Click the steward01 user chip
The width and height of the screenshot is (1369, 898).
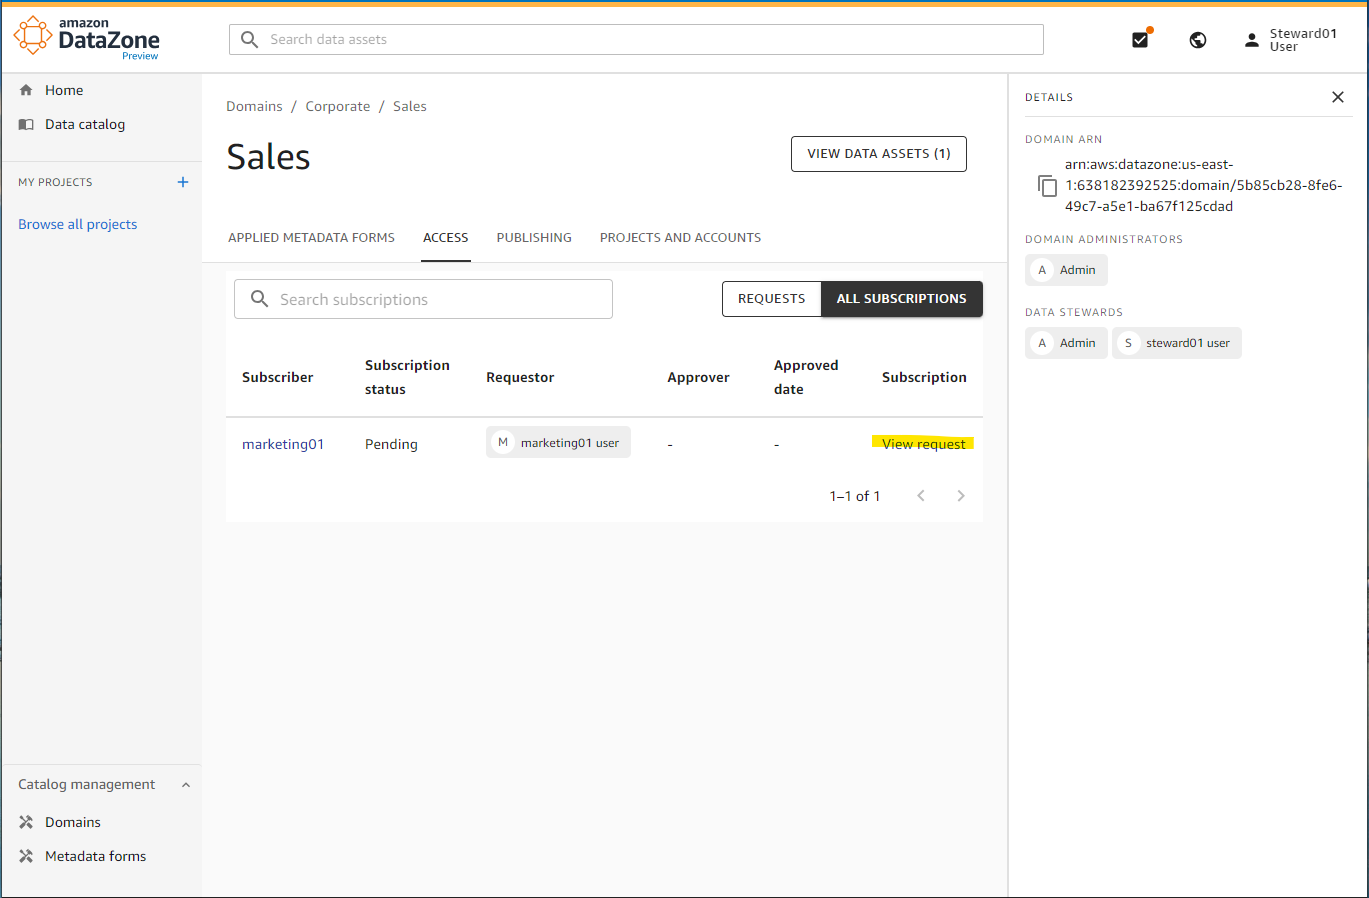(1177, 343)
